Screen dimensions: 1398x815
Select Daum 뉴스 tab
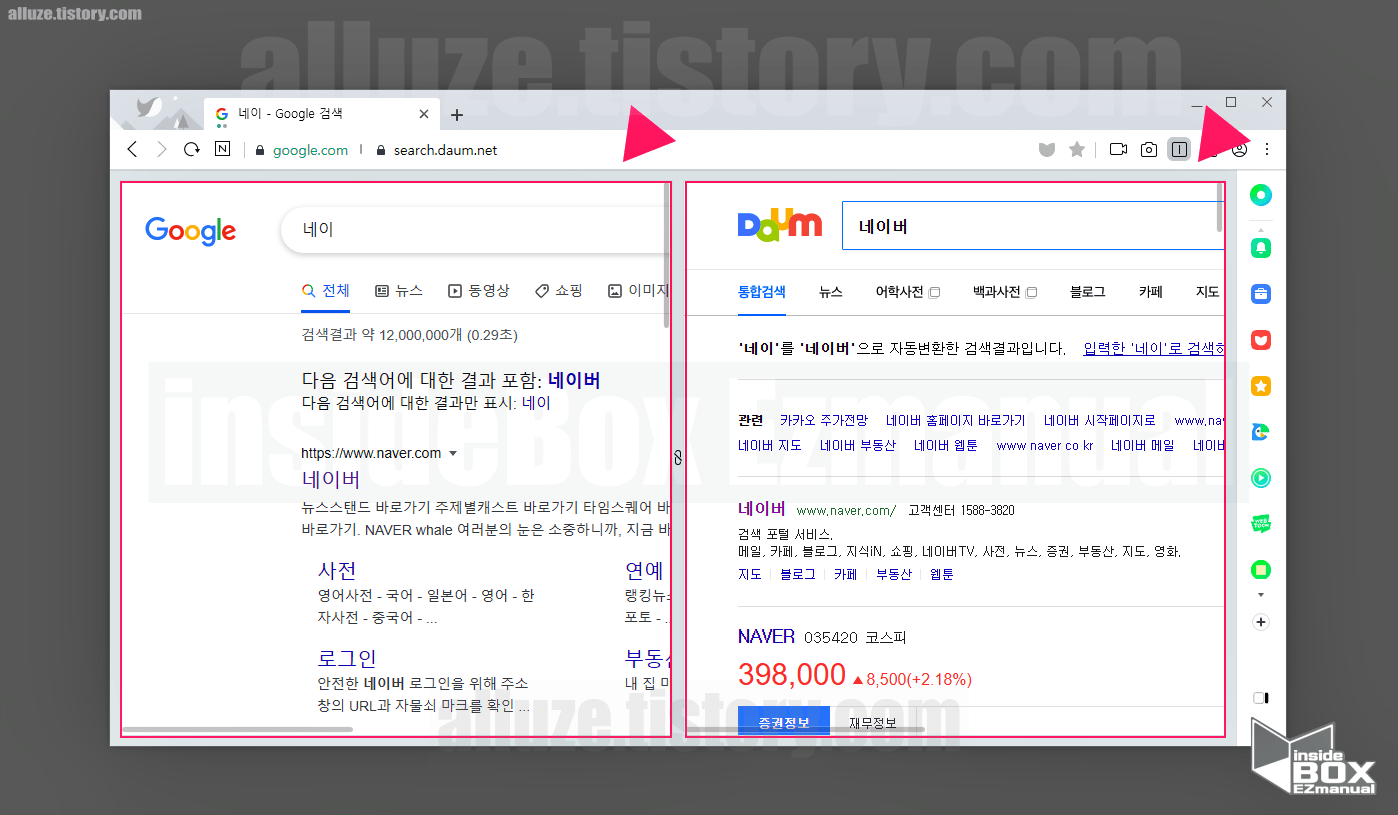point(831,292)
